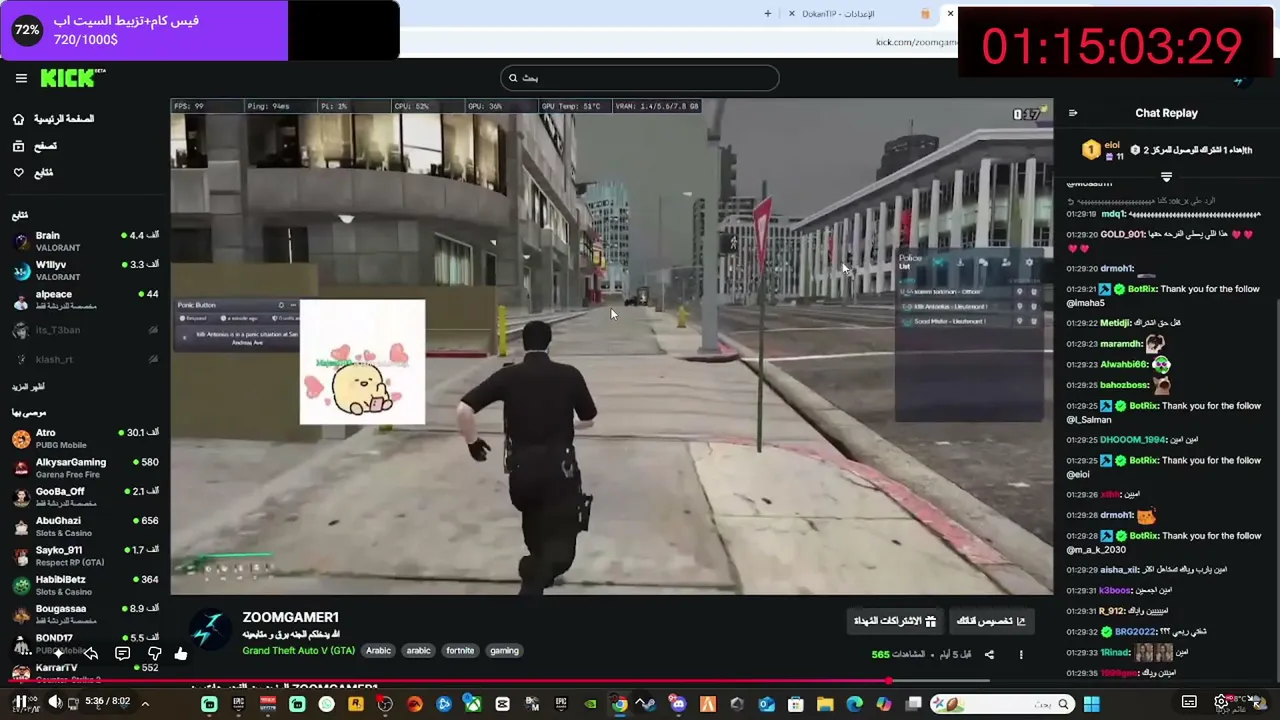Click the gift subscriptions button

(x=894, y=621)
